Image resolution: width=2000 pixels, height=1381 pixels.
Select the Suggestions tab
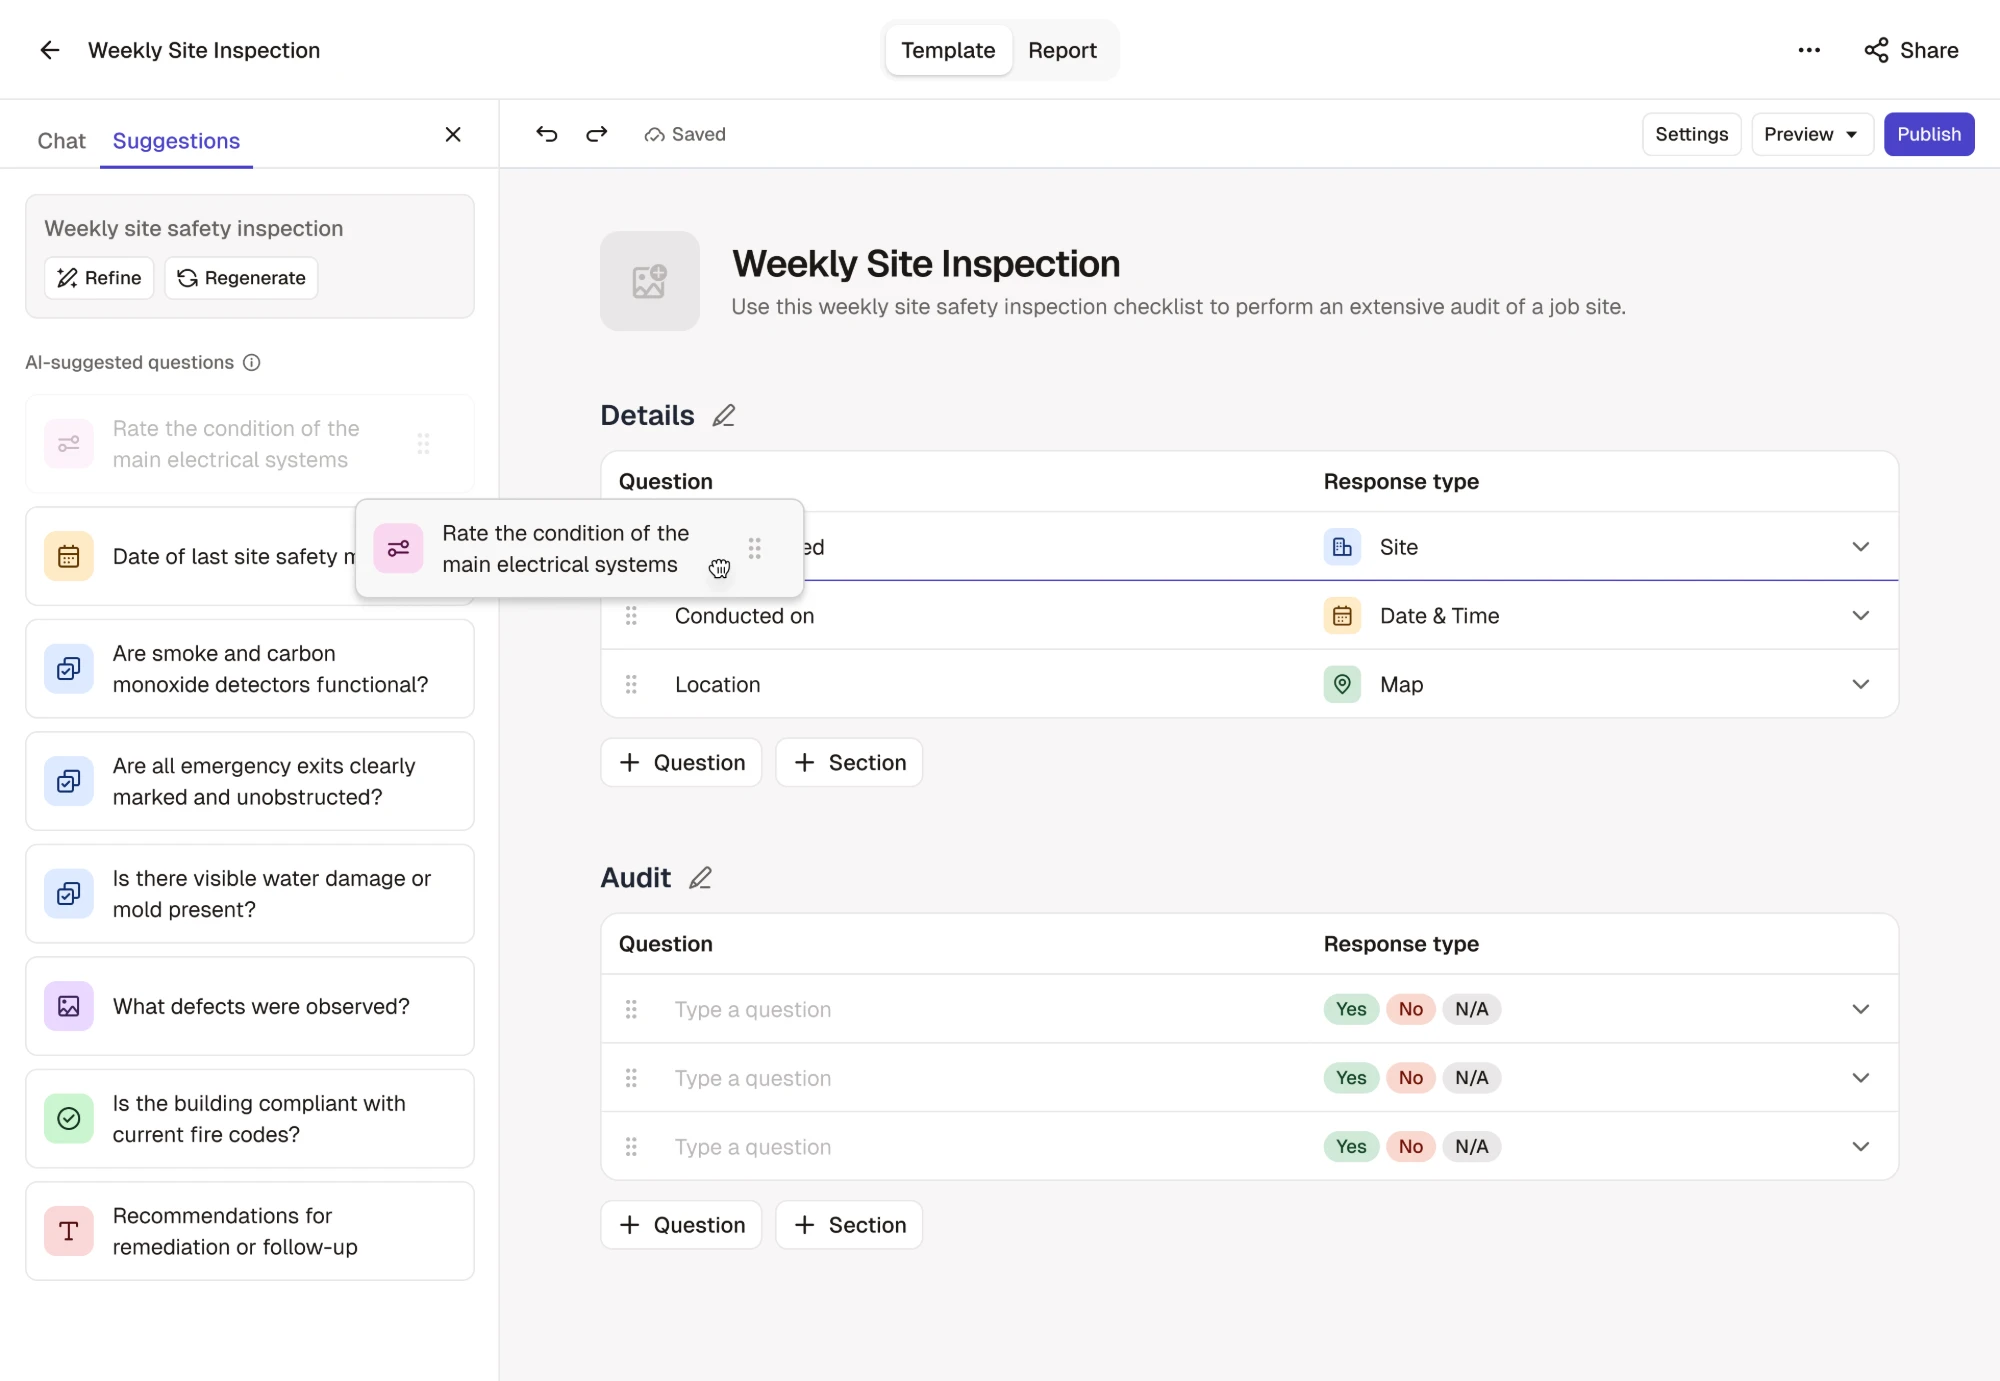click(x=176, y=141)
